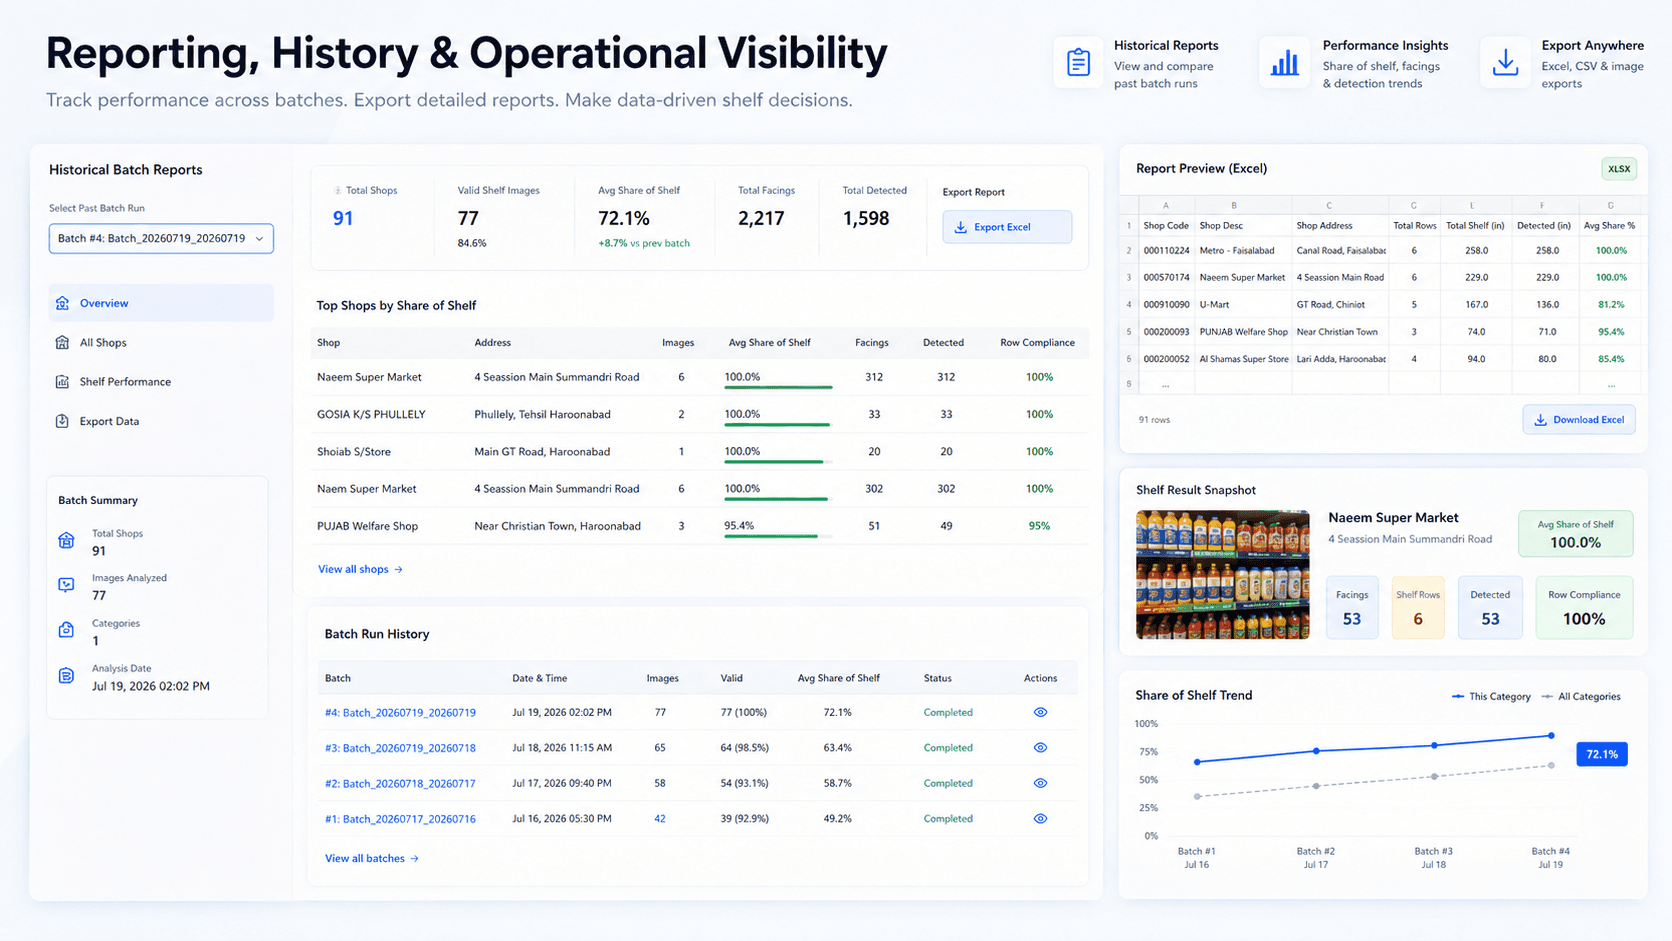View Batch #4 using its eye icon
The height and width of the screenshot is (941, 1672).
coord(1040,713)
